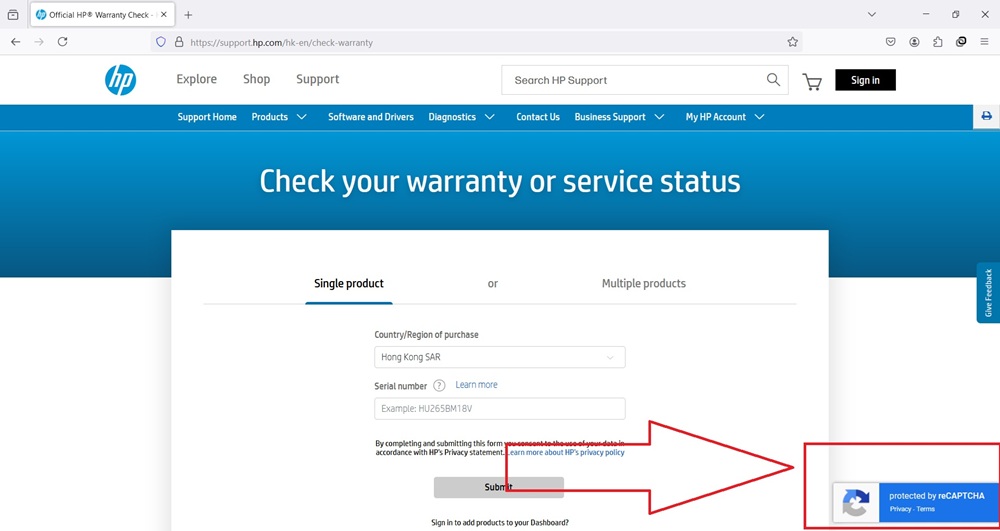1000x531 pixels.
Task: Expand the Diagnostics menu
Action: (x=462, y=117)
